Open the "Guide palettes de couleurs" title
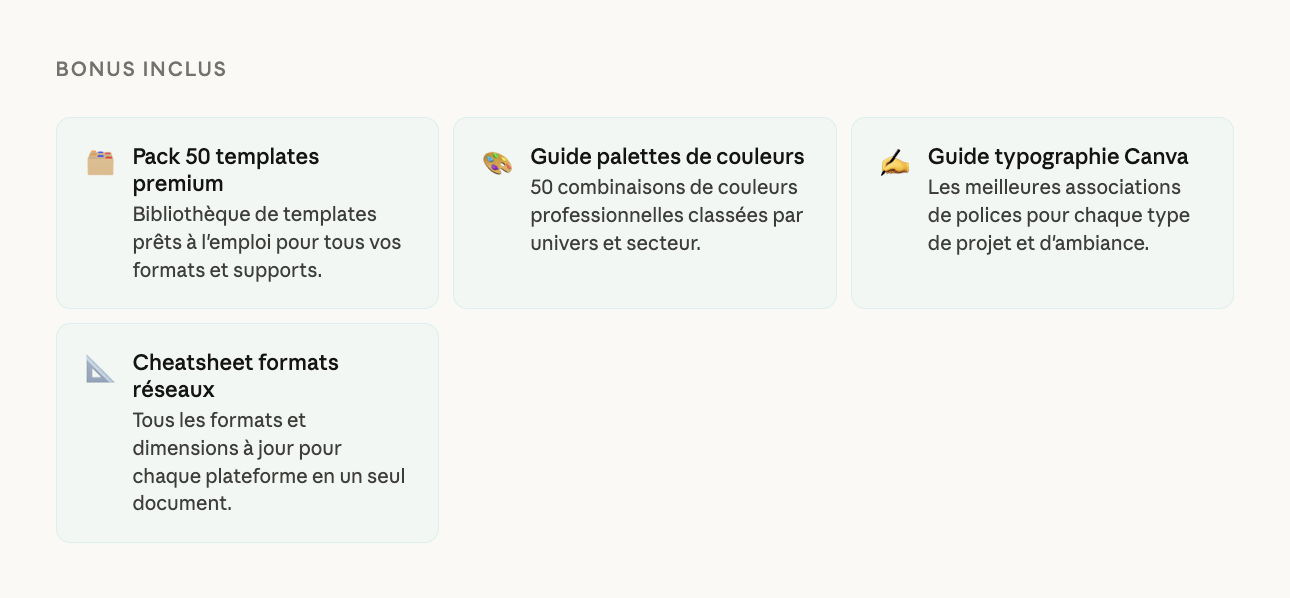Screen dimensions: 1290x598 pos(667,157)
